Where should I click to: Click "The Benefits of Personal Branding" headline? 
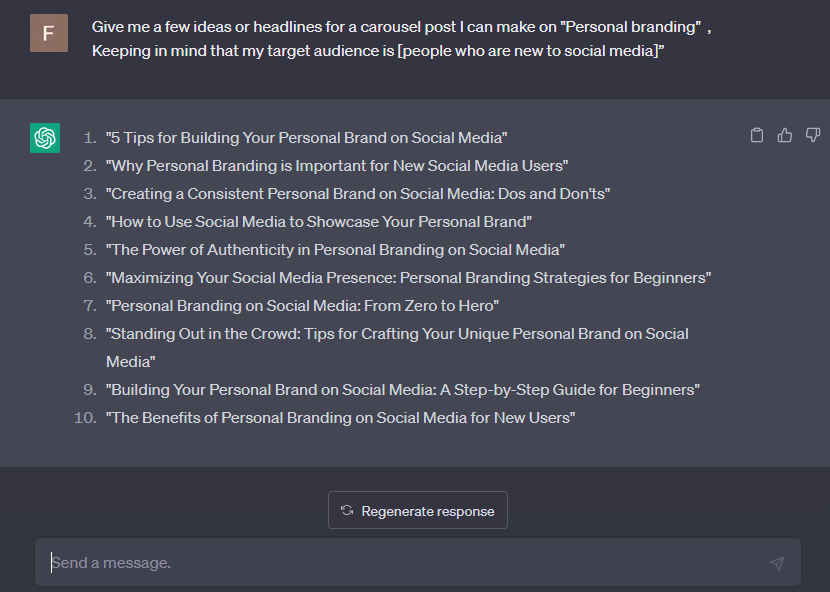(341, 418)
